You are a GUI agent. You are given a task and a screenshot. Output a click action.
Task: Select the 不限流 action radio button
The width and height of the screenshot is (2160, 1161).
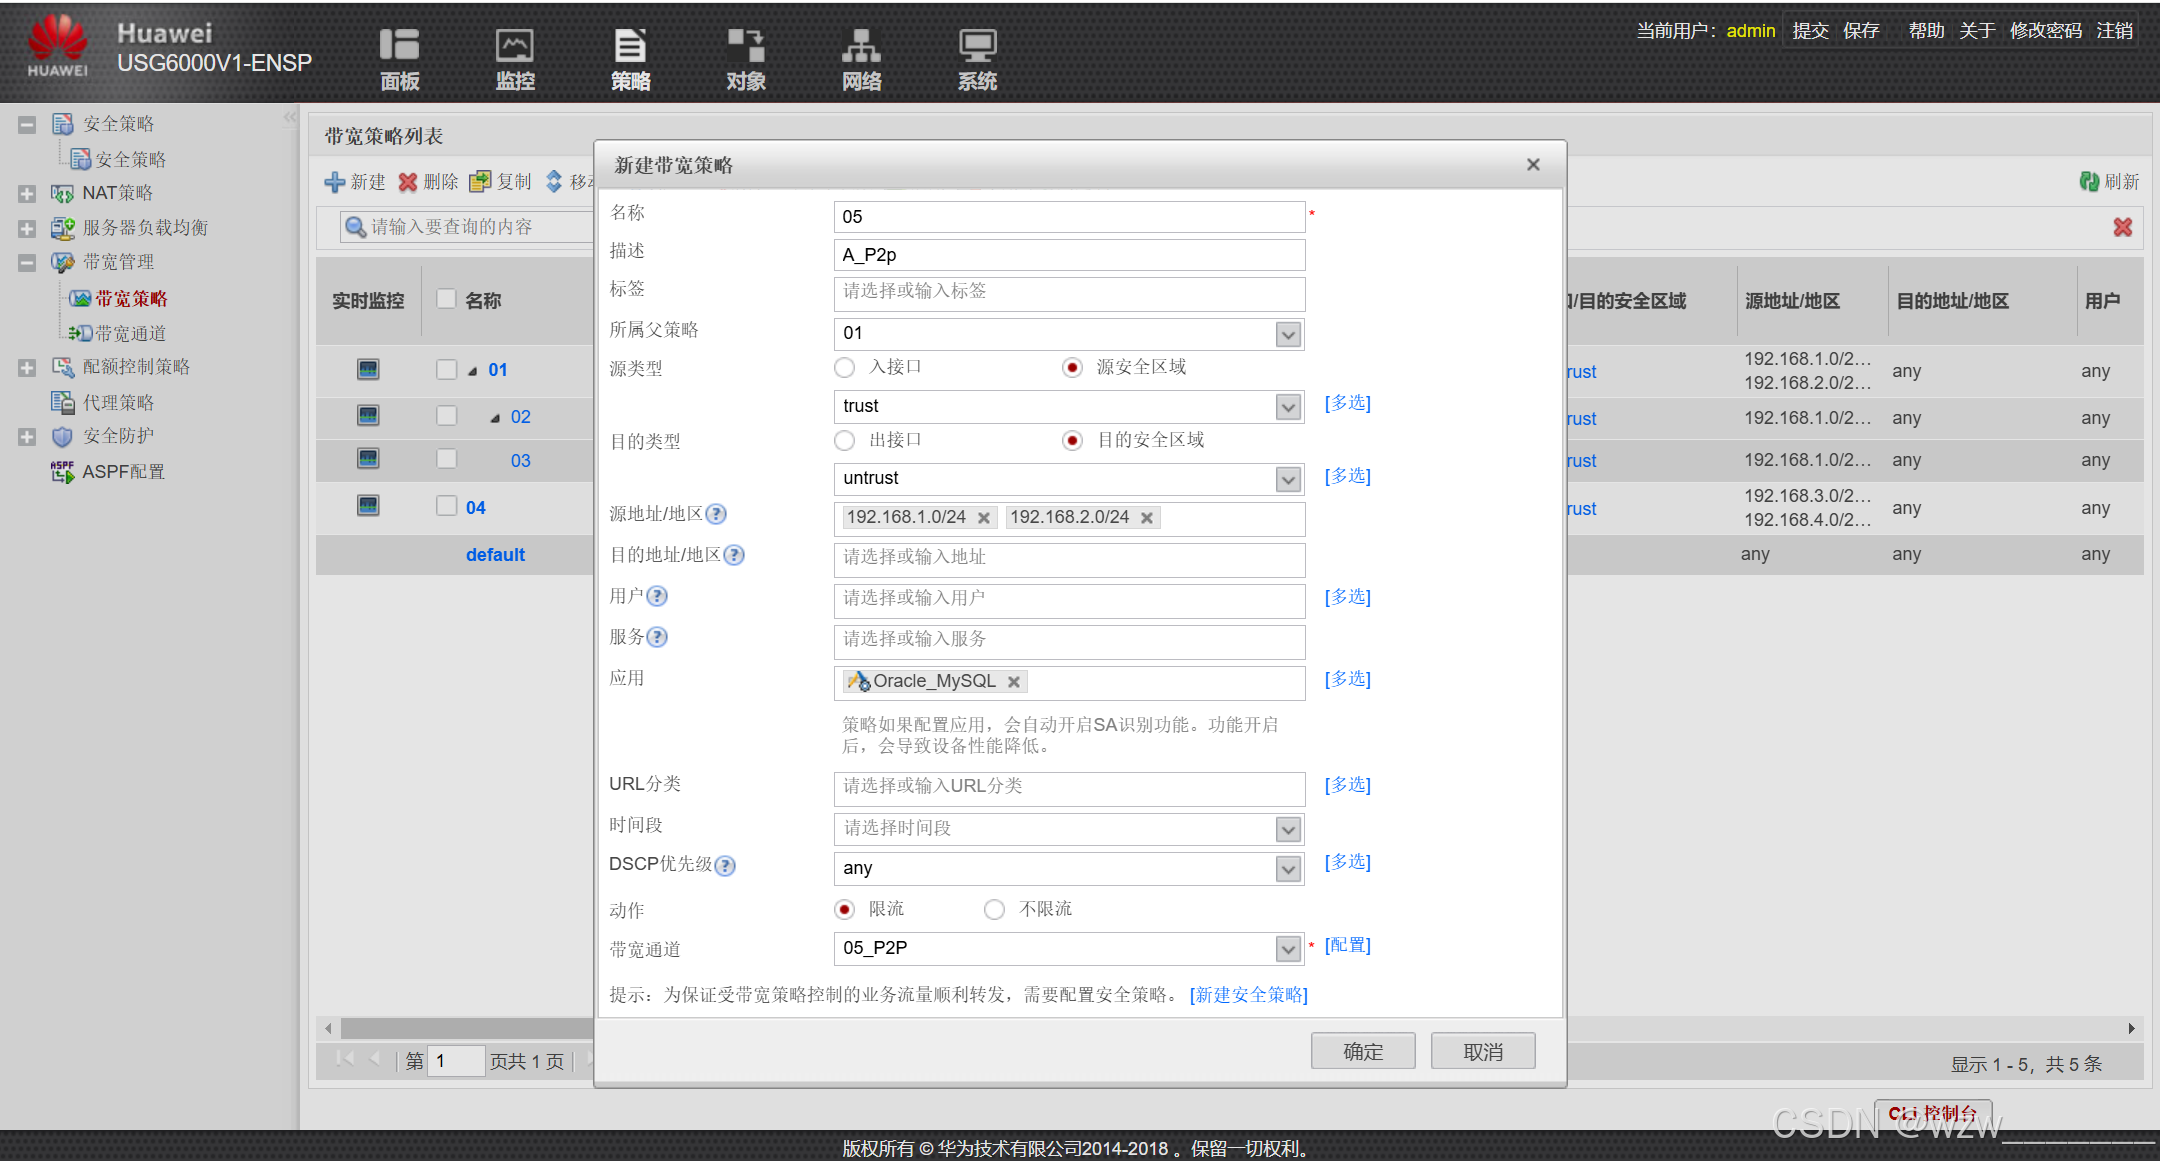click(994, 910)
